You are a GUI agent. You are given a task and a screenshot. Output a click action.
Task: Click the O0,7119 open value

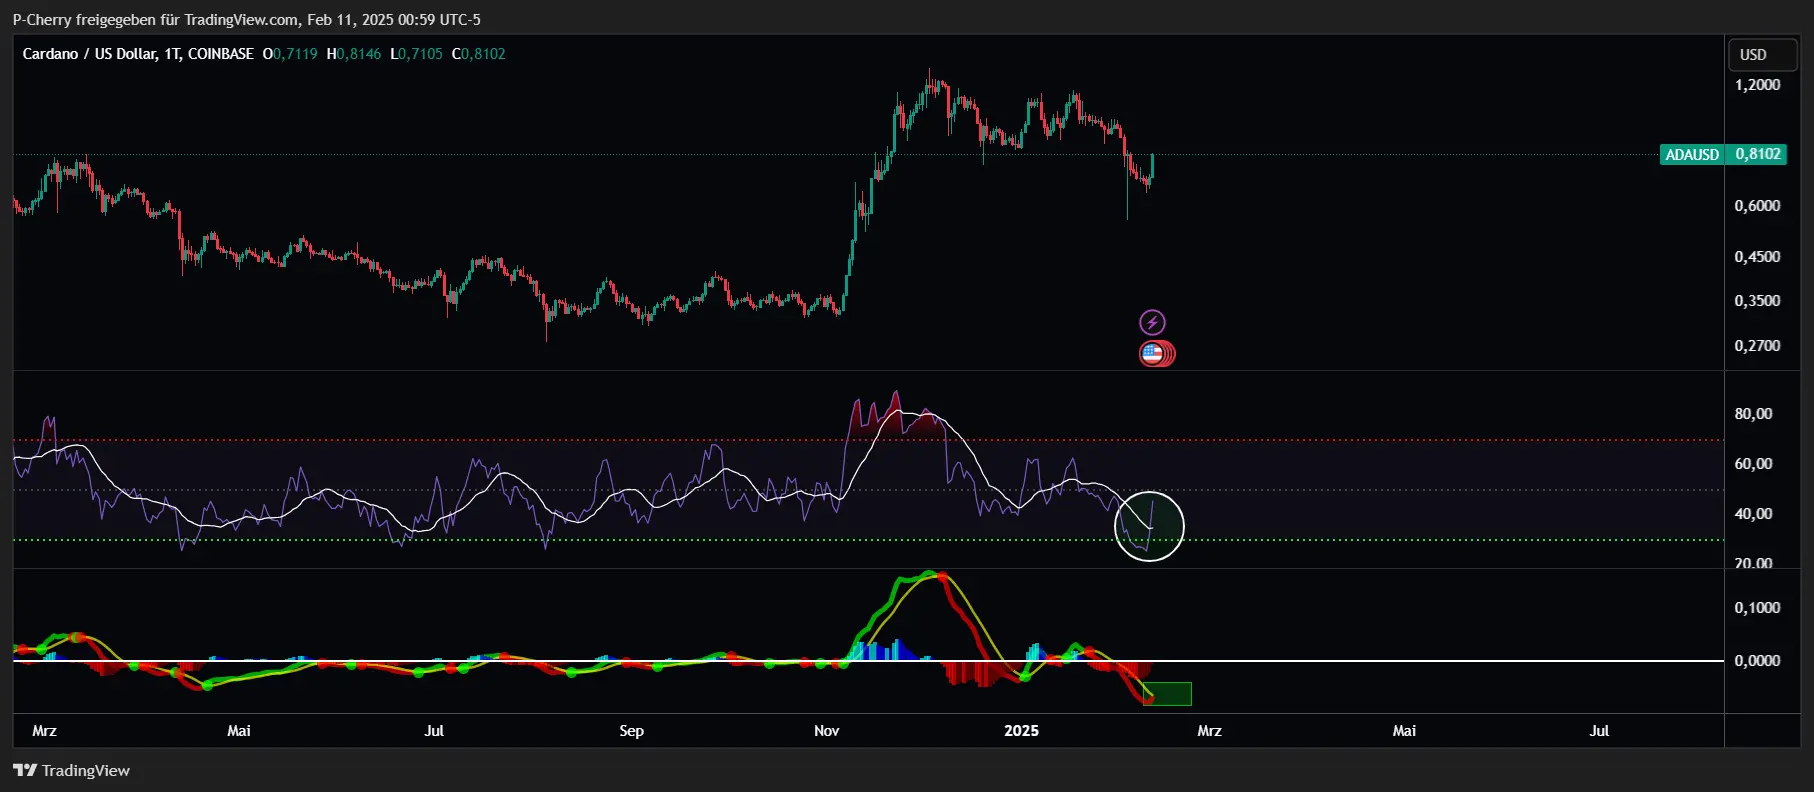tap(290, 54)
